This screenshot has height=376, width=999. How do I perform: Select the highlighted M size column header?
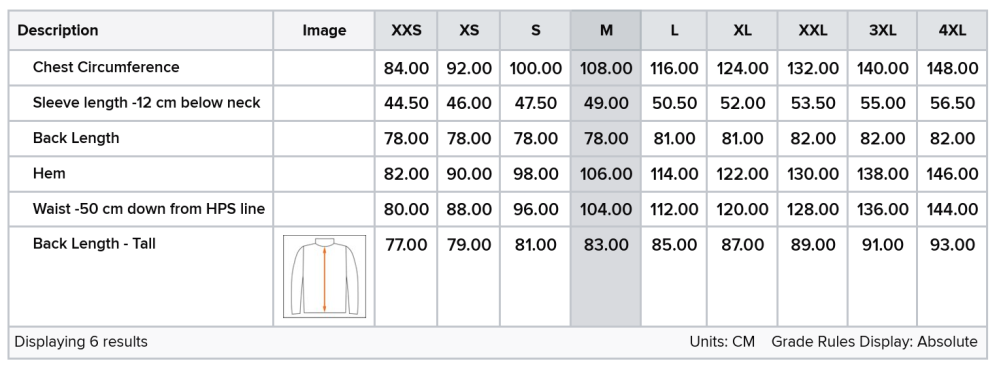pos(606,31)
